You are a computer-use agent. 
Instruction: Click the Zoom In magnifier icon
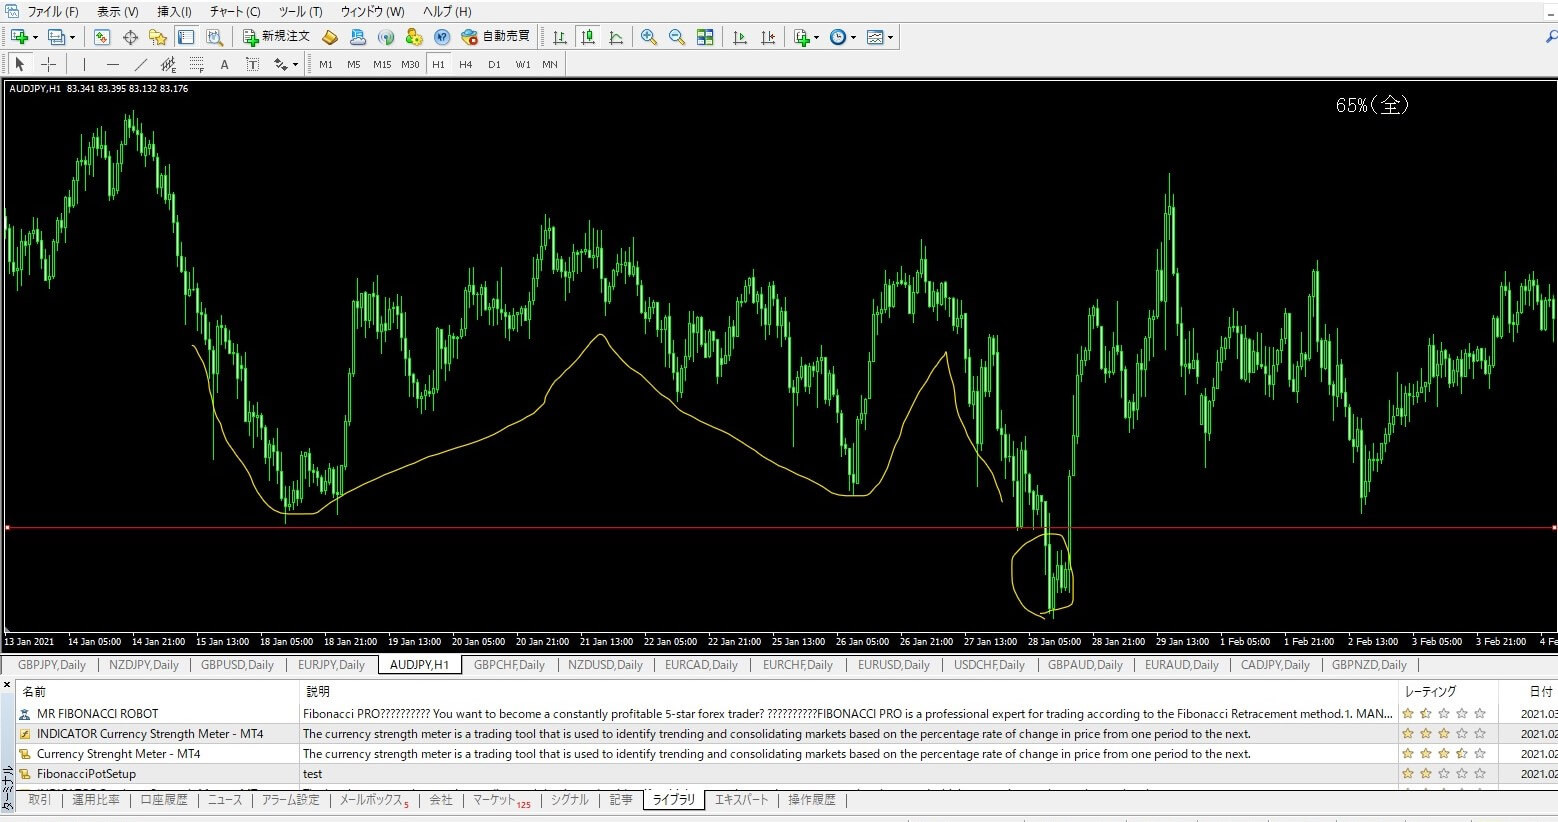point(649,37)
